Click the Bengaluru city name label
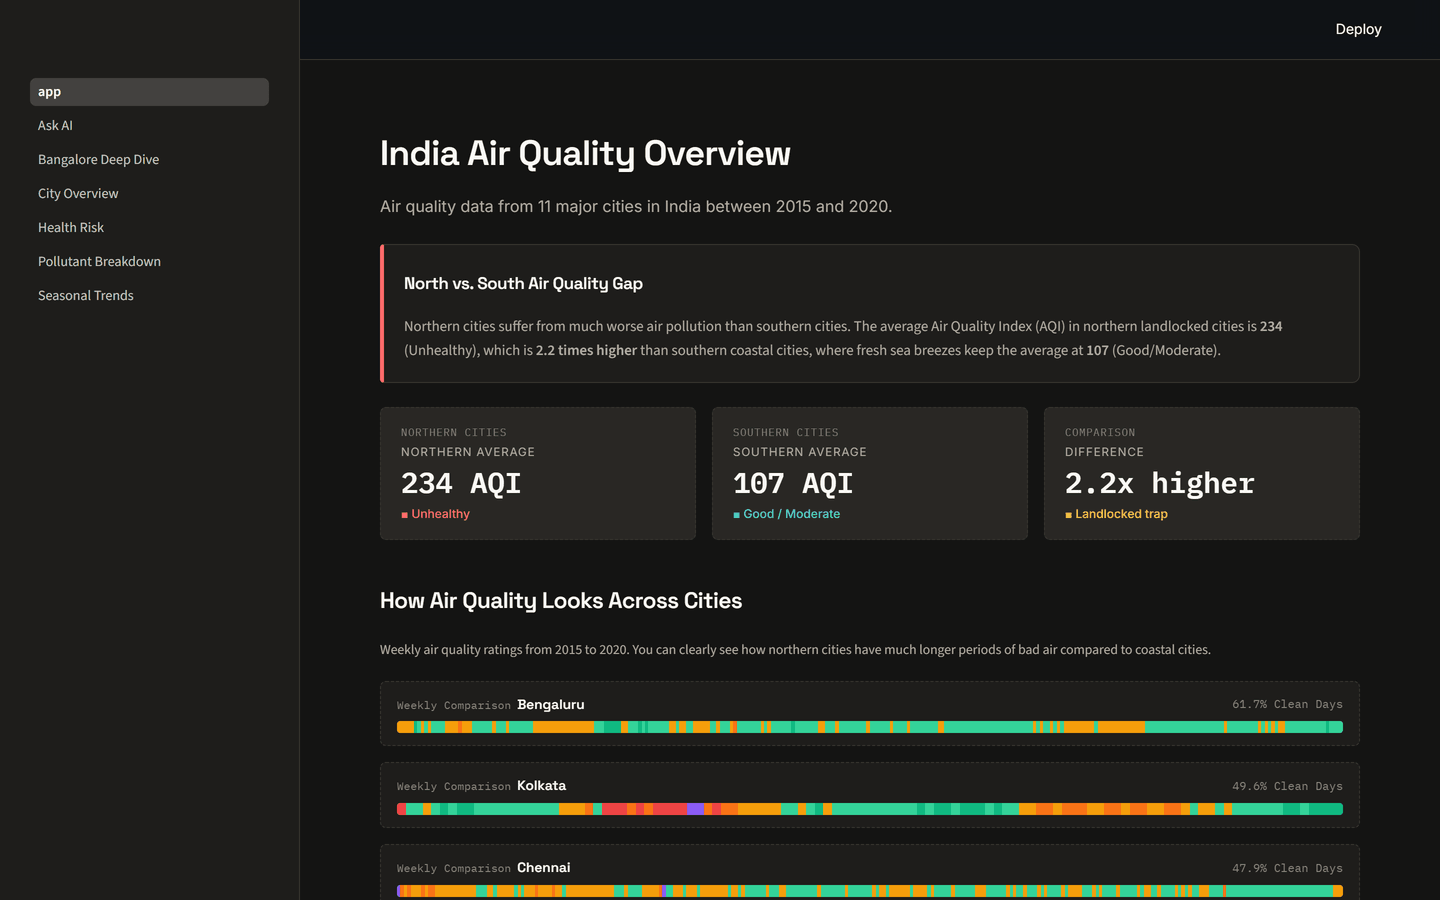 pyautogui.click(x=551, y=705)
